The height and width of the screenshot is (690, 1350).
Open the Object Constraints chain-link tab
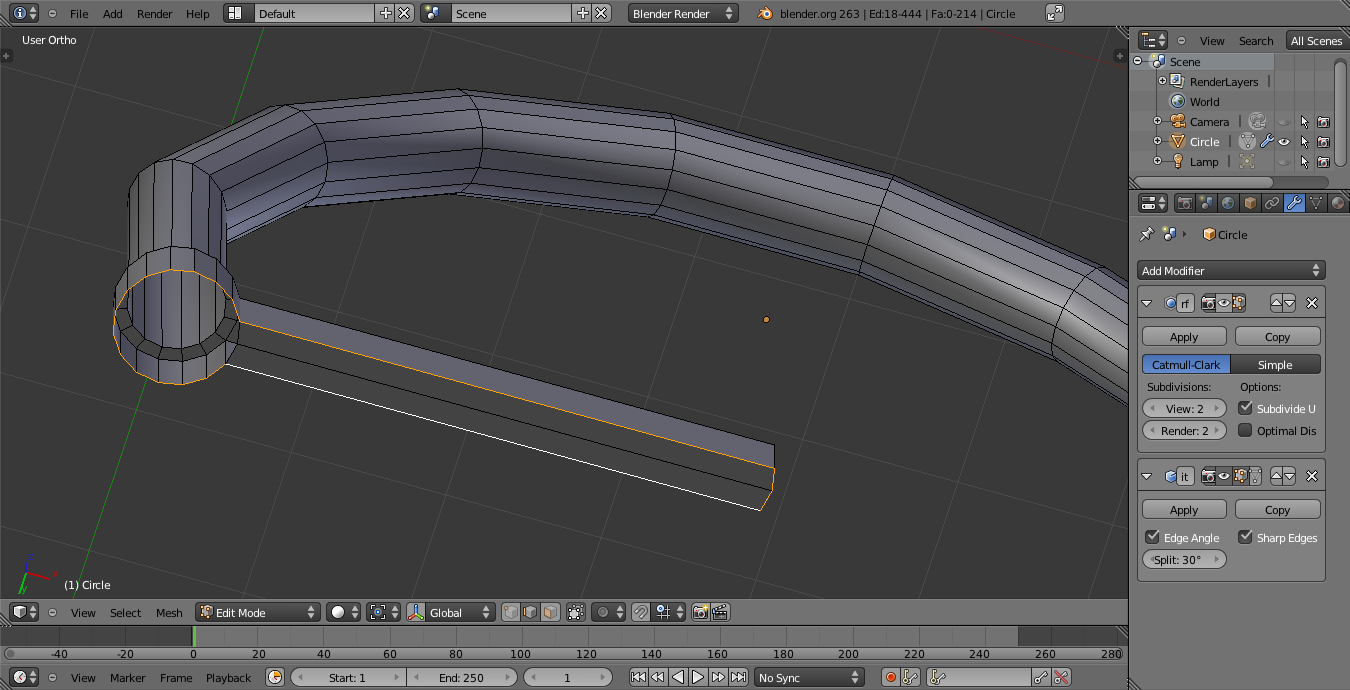[x=1272, y=203]
